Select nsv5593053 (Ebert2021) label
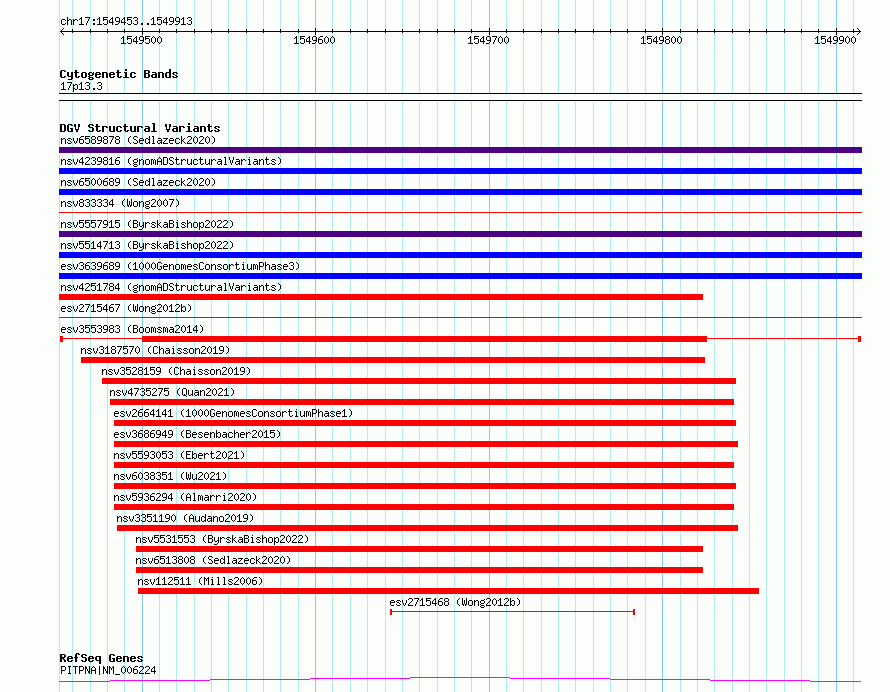 pos(179,455)
